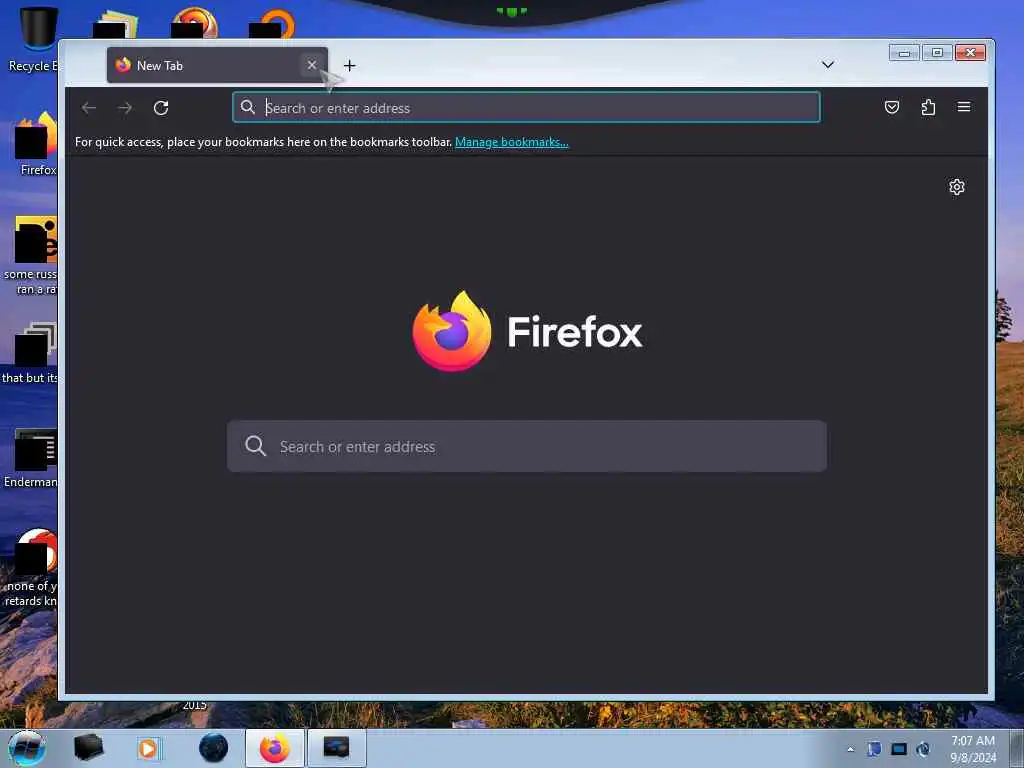Select the 'some russ' desktop icon
The height and width of the screenshot is (768, 1024).
(x=31, y=255)
